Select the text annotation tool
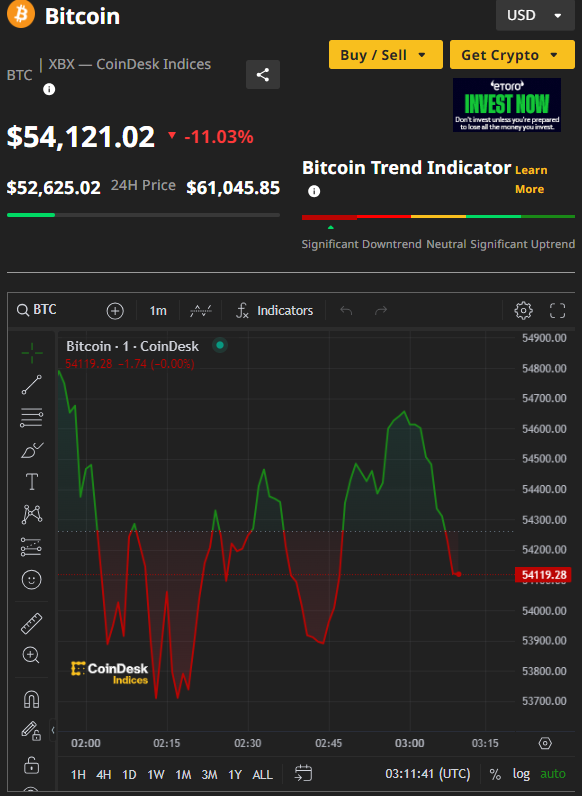The width and height of the screenshot is (582, 796). point(31,482)
